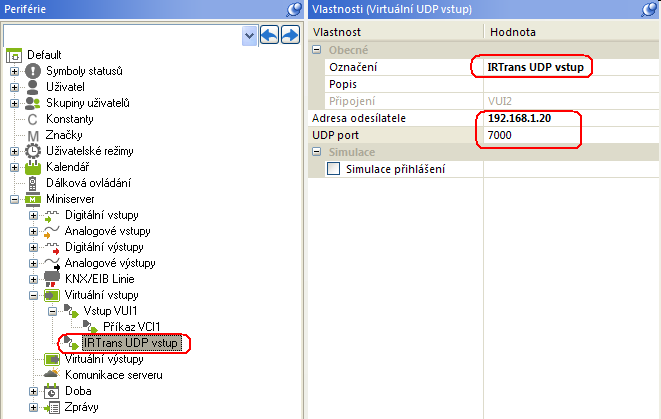Click the back arrow in Periférie panel
The image size is (661, 419).
269,35
